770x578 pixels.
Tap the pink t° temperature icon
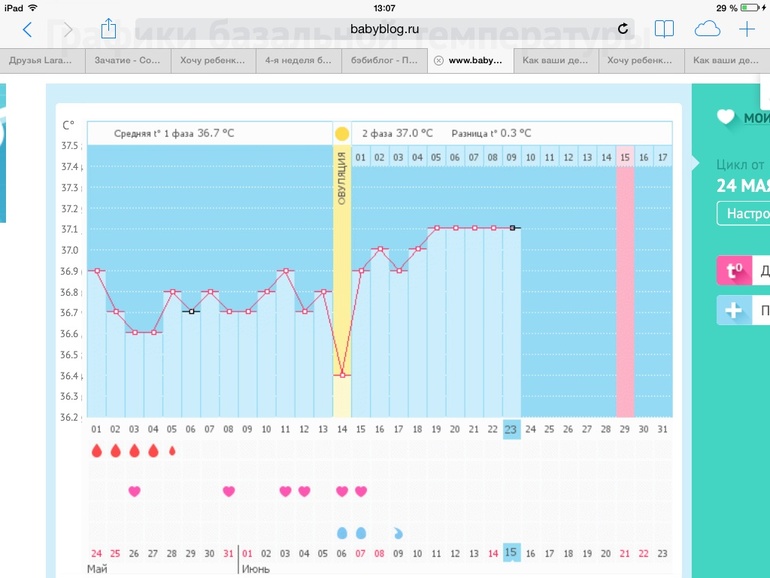point(733,271)
